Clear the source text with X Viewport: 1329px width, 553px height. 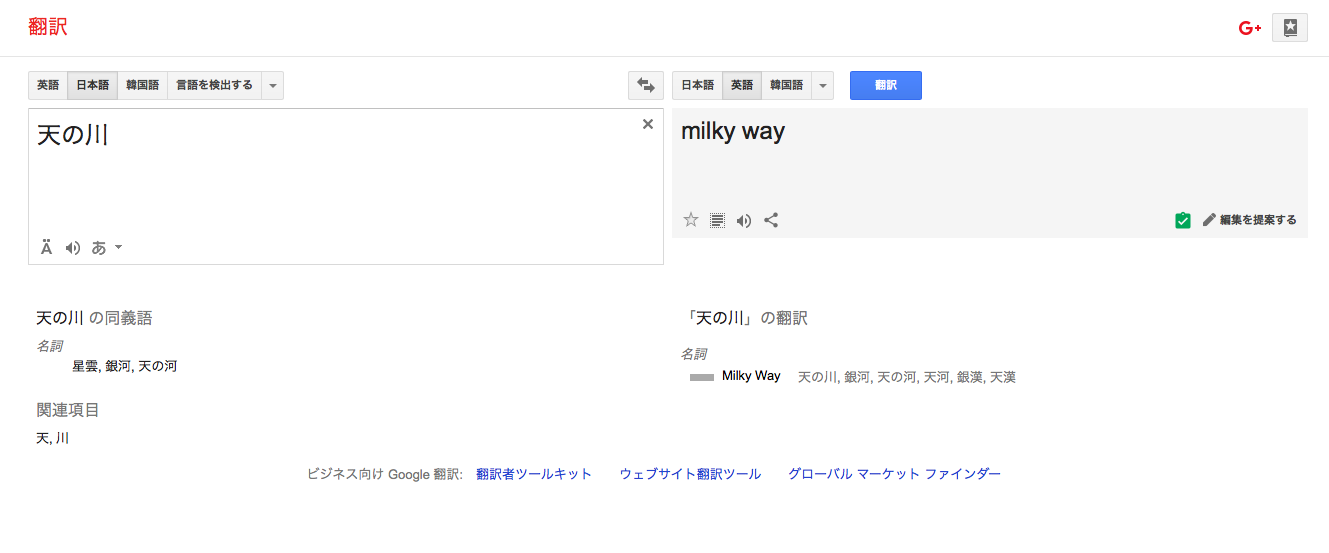[x=647, y=124]
